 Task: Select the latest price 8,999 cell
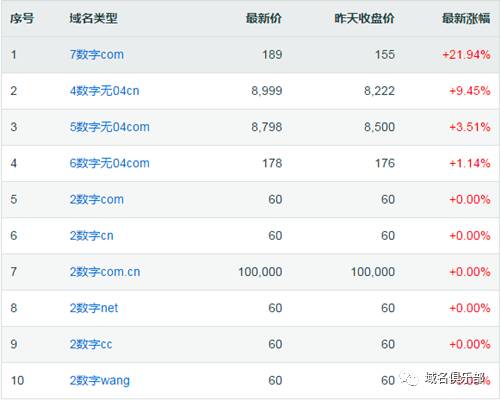[x=267, y=91]
